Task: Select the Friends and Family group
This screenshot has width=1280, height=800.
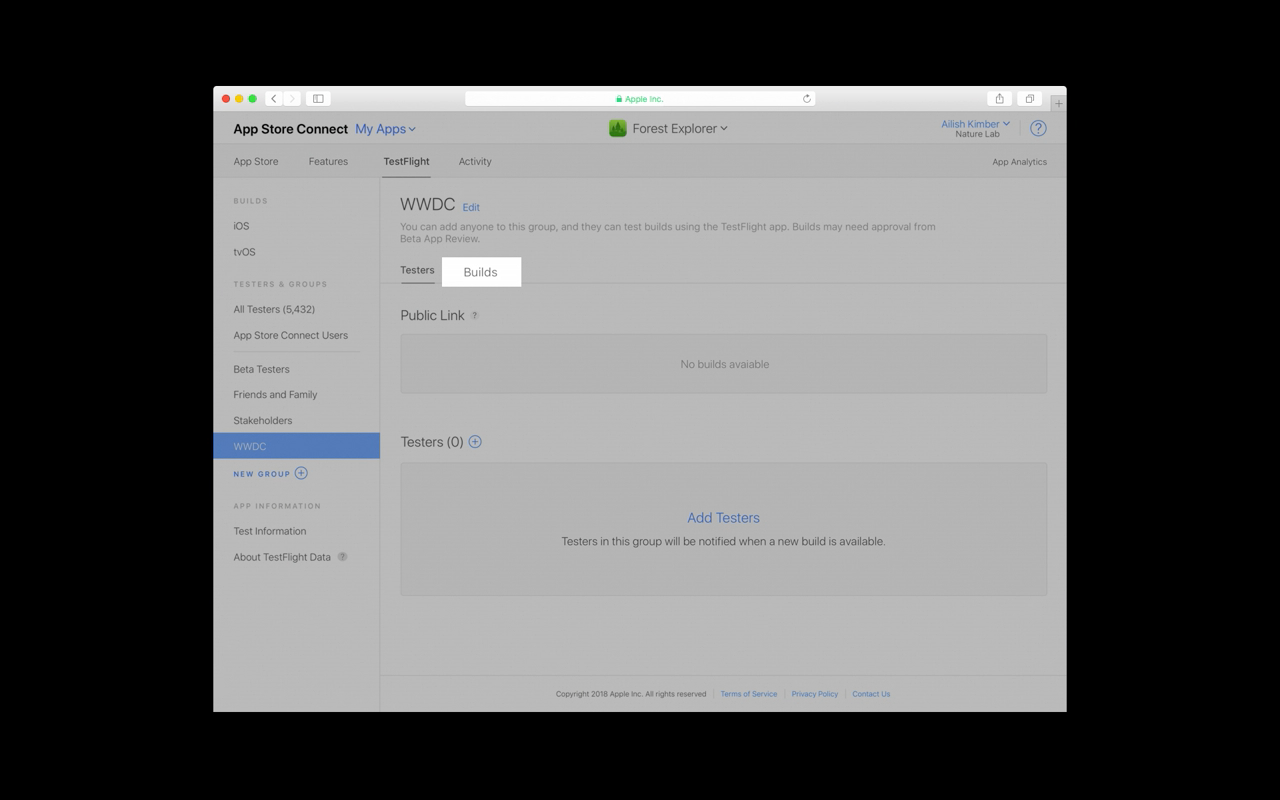Action: [275, 394]
